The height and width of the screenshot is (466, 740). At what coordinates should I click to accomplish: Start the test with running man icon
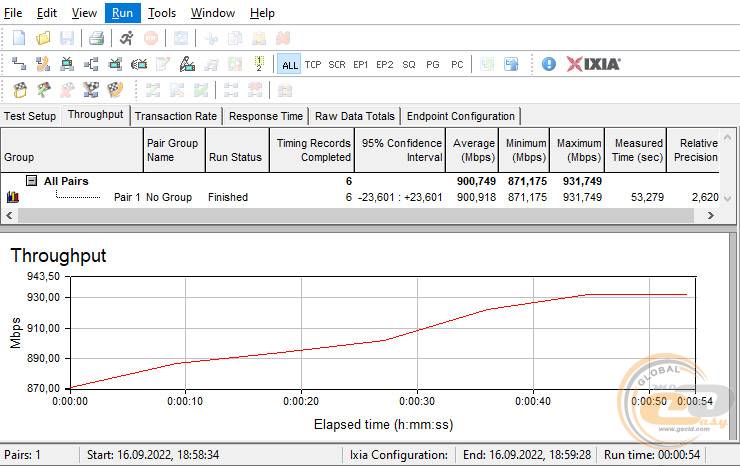(126, 38)
